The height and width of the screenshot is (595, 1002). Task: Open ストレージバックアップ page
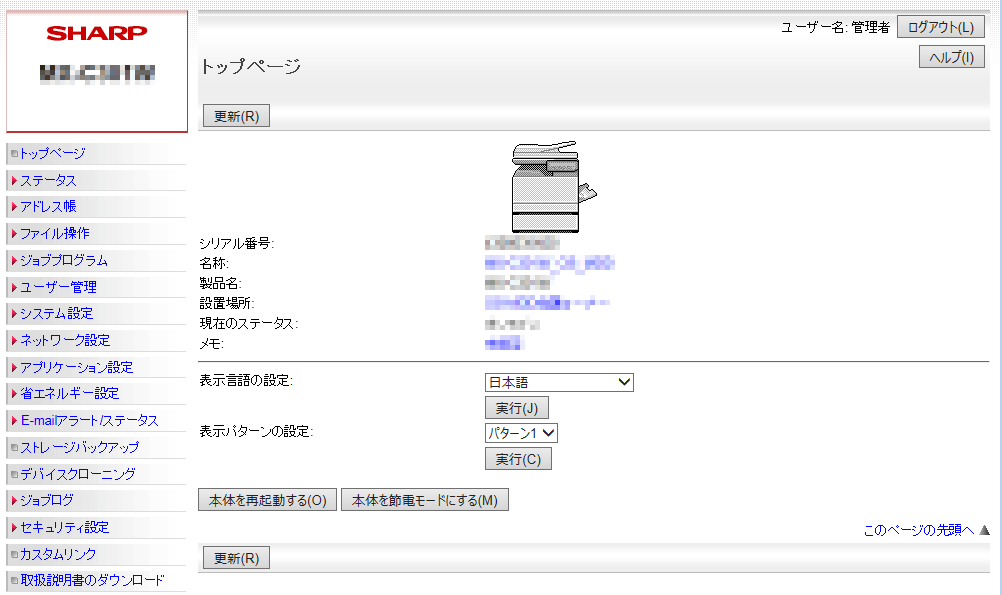tap(79, 448)
